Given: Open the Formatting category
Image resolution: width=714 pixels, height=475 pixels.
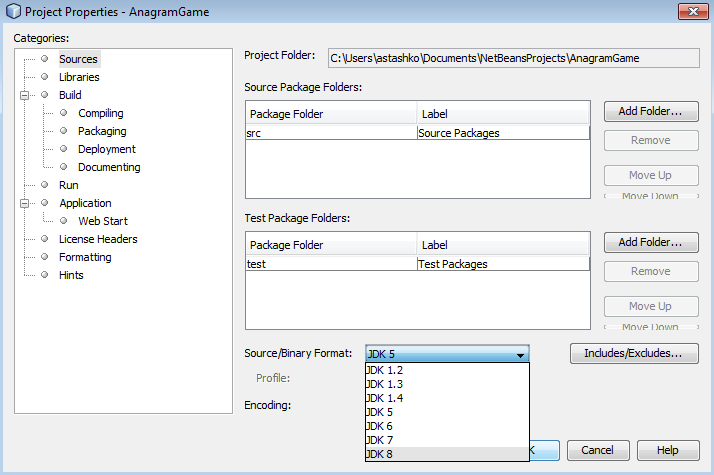Looking at the screenshot, I should pos(85,257).
